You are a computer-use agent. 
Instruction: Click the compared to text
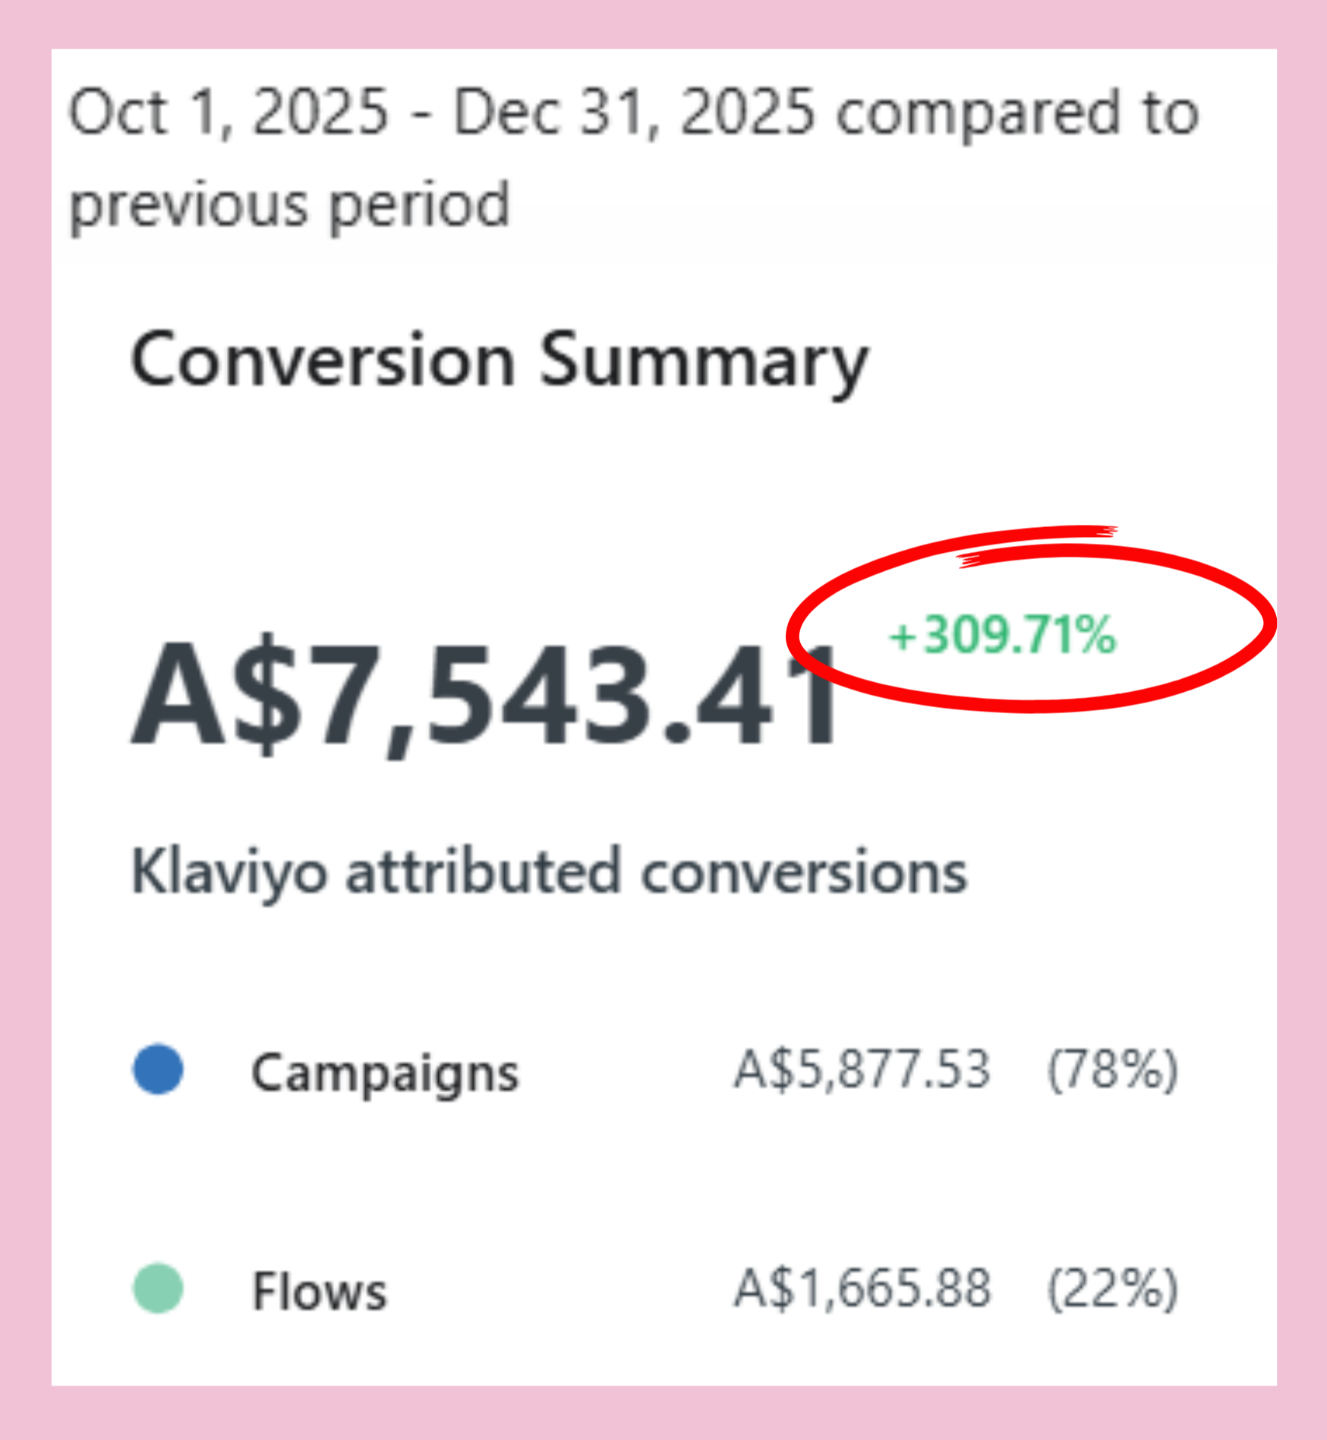(x=1017, y=114)
